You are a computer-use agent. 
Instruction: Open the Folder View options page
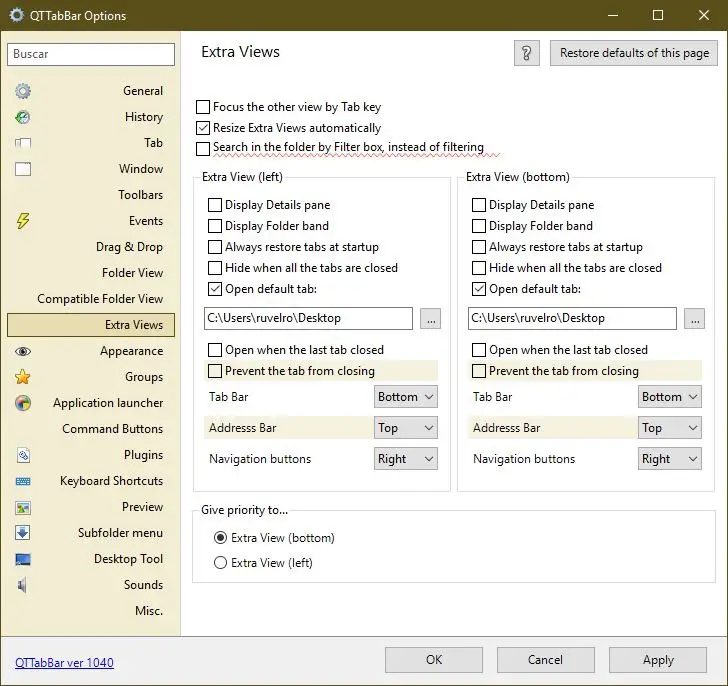click(132, 273)
